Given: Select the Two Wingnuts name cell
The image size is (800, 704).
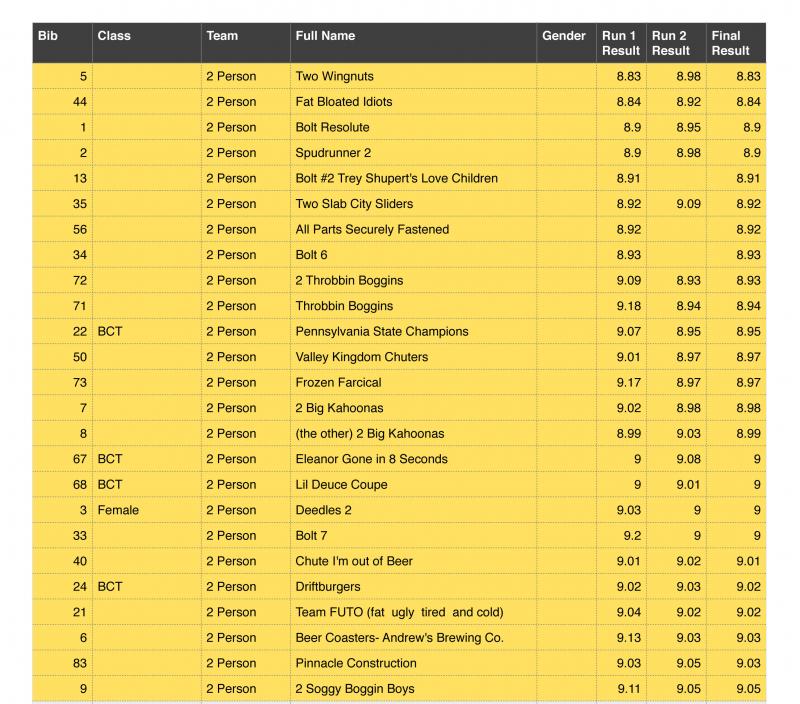Looking at the screenshot, I should pos(413,76).
